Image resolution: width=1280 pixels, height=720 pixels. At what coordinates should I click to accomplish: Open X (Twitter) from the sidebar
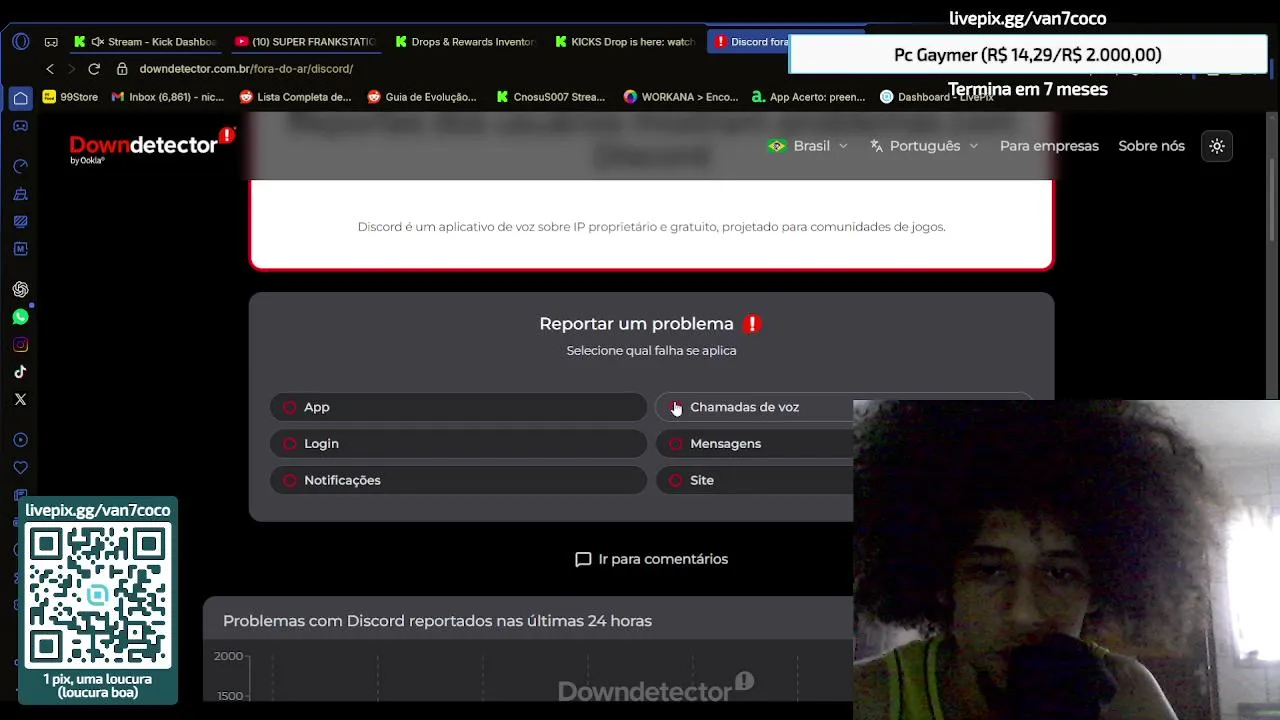20,399
